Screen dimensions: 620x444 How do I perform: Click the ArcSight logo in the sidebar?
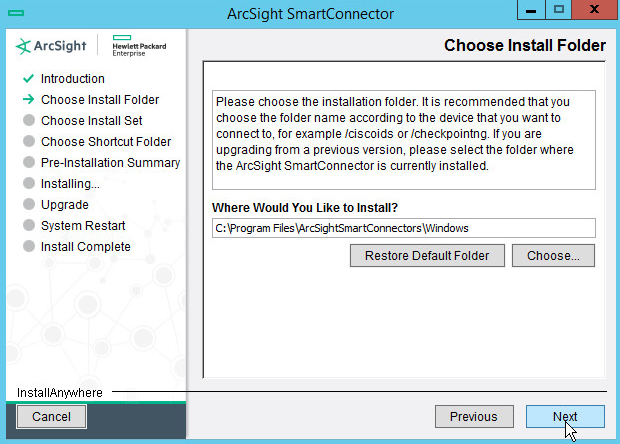click(x=54, y=47)
